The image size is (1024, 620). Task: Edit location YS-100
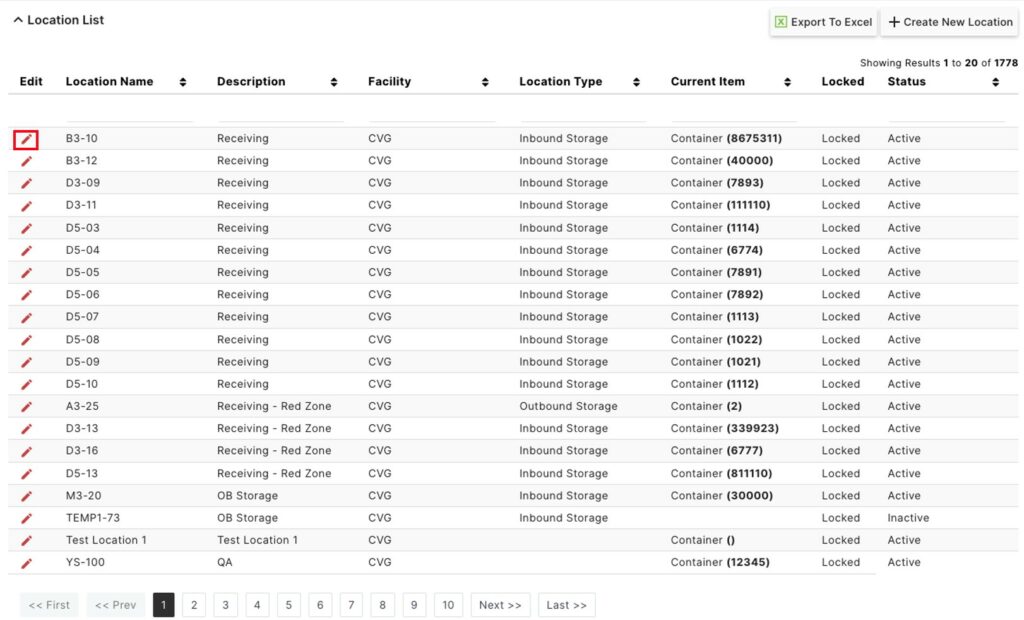pos(26,563)
